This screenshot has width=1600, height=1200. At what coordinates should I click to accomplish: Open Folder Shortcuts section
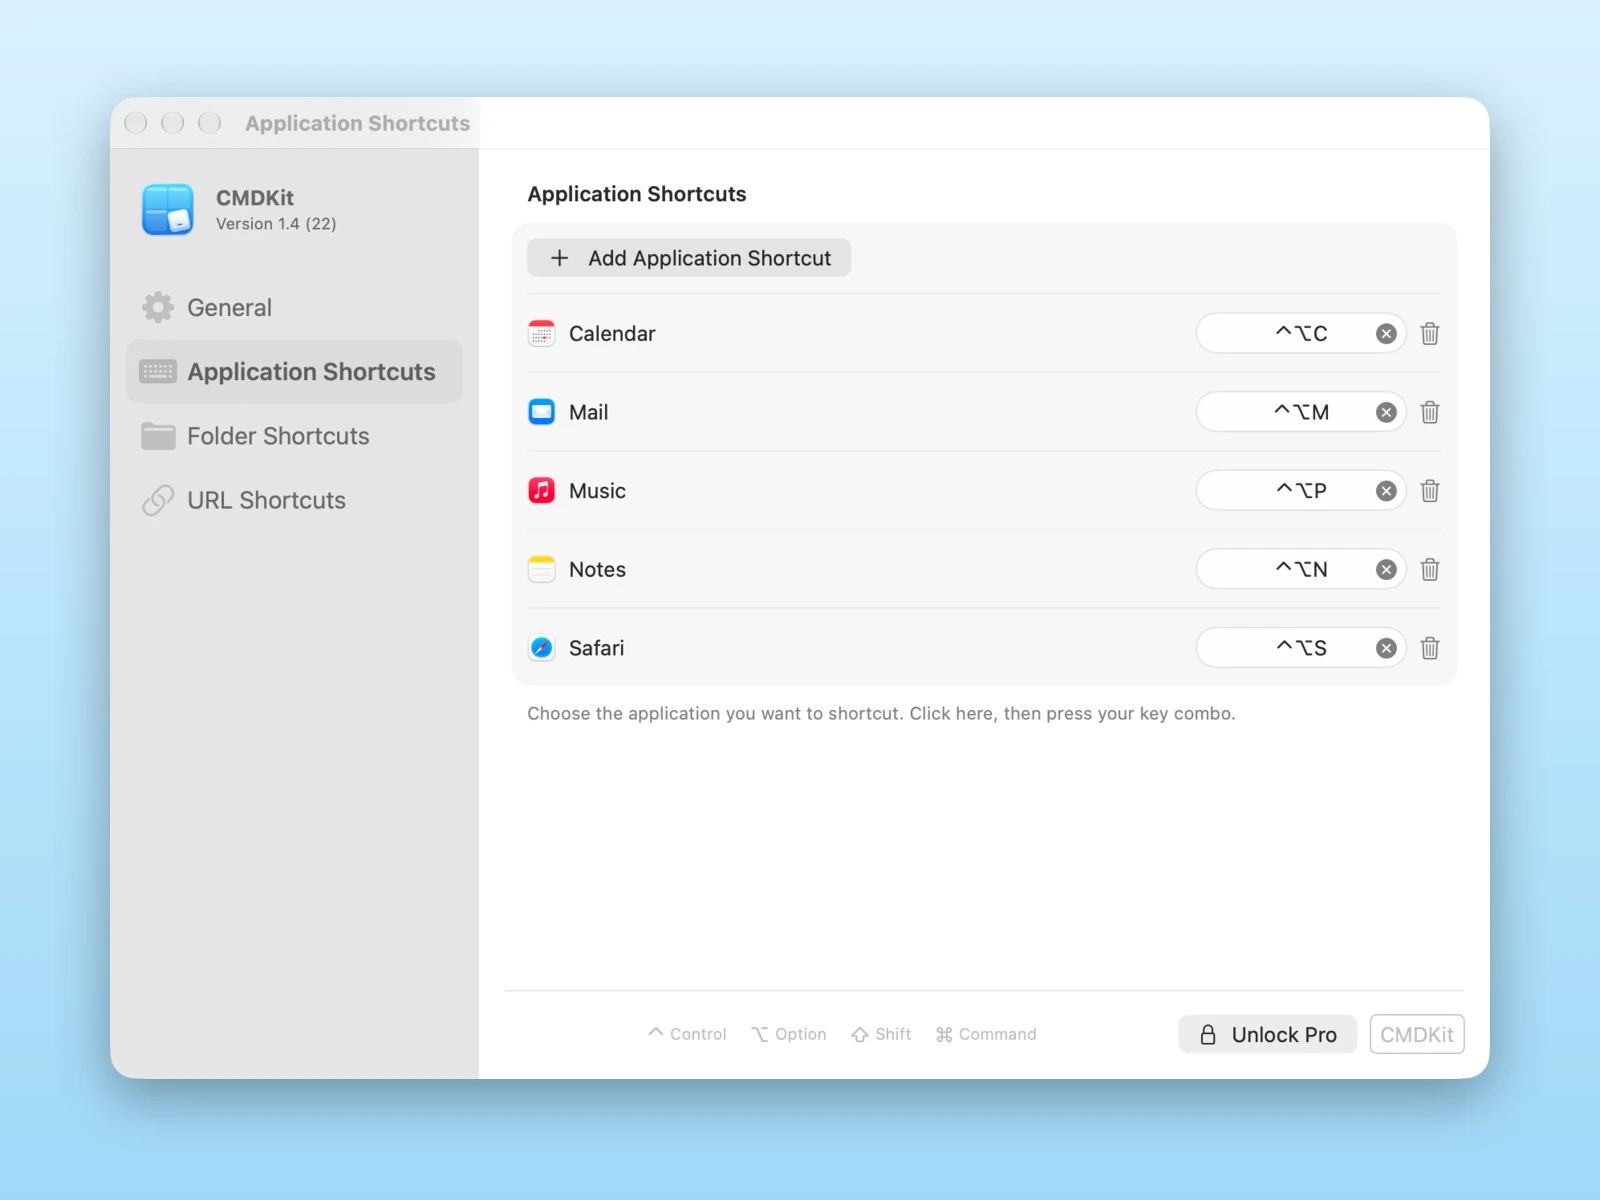click(294, 436)
